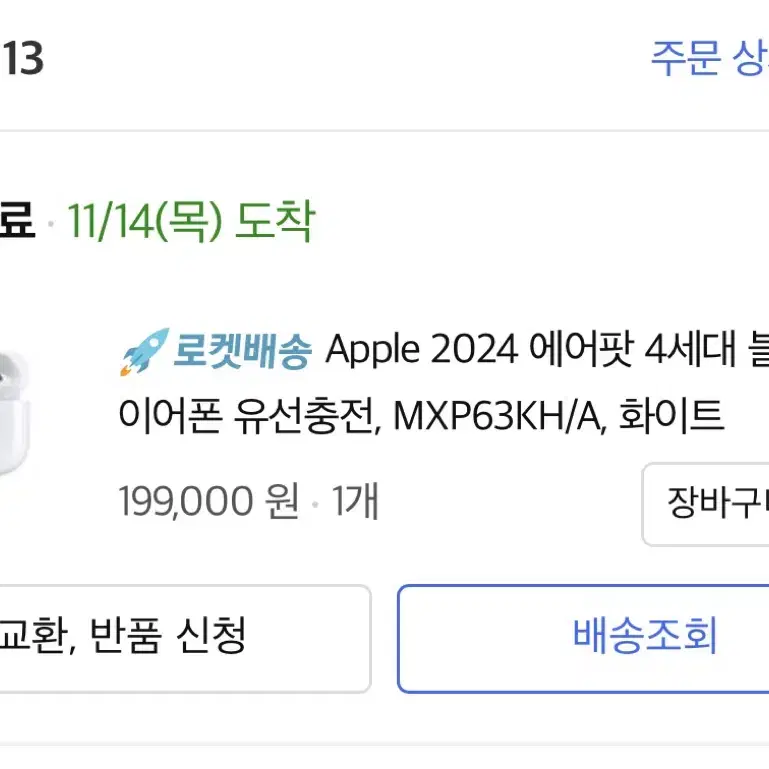Click the 도착 word in green
Screen dimensions: 769x769
[x=275, y=221]
